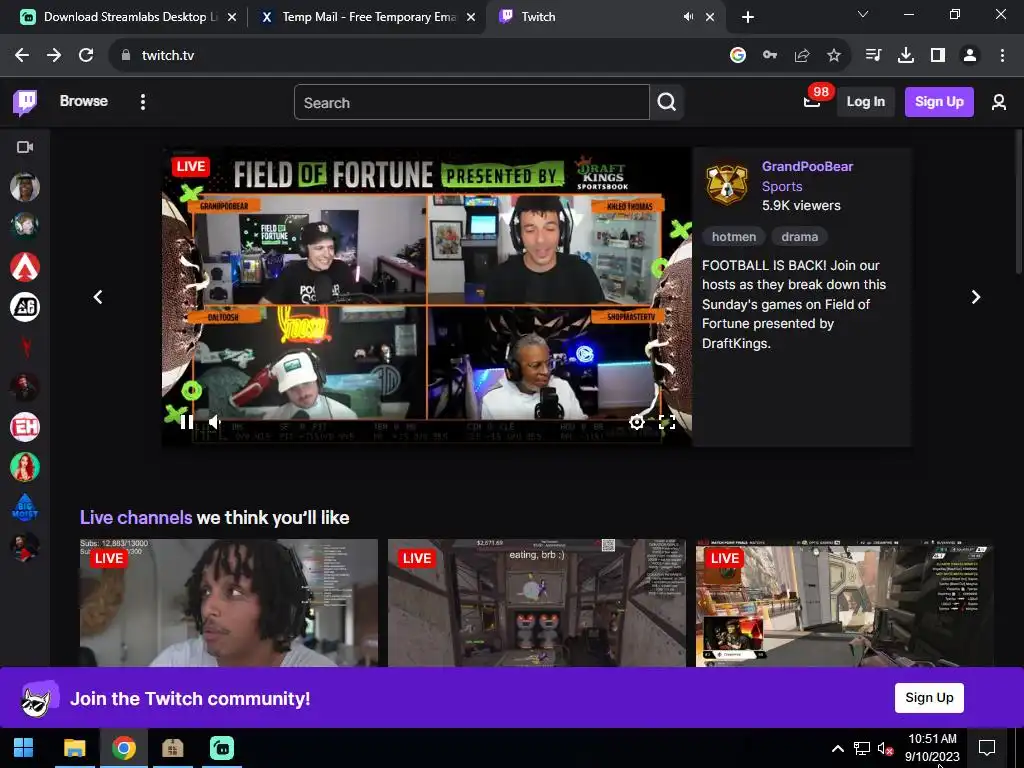Open the saved passwords key icon
The width and height of the screenshot is (1024, 768).
click(770, 56)
